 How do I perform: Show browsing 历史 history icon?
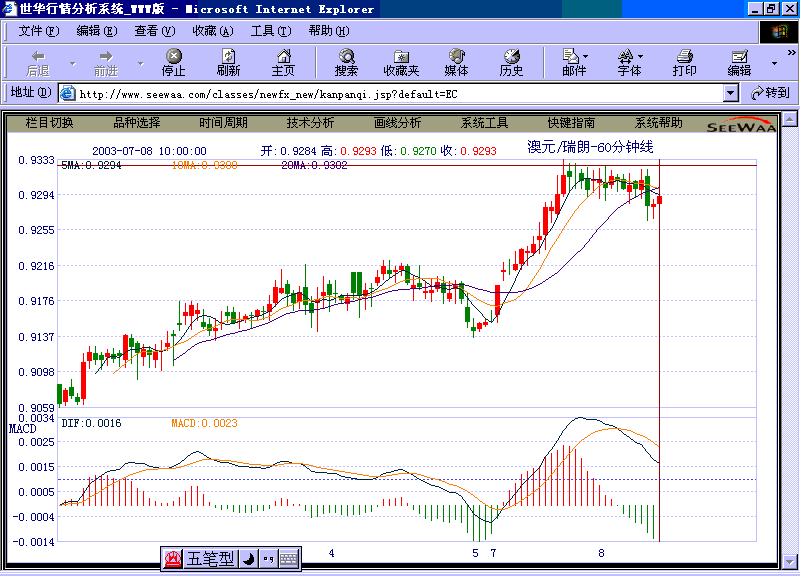coord(511,63)
